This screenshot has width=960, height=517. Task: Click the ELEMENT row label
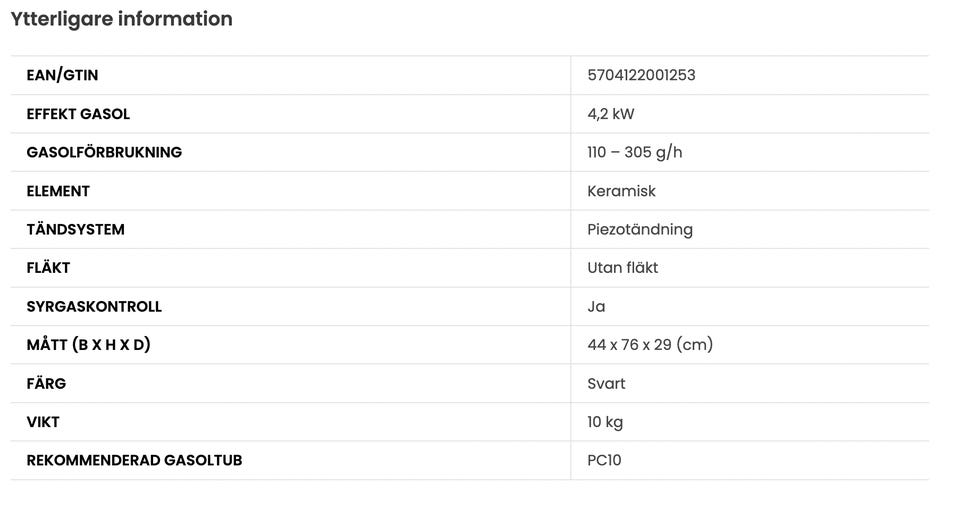tap(58, 191)
